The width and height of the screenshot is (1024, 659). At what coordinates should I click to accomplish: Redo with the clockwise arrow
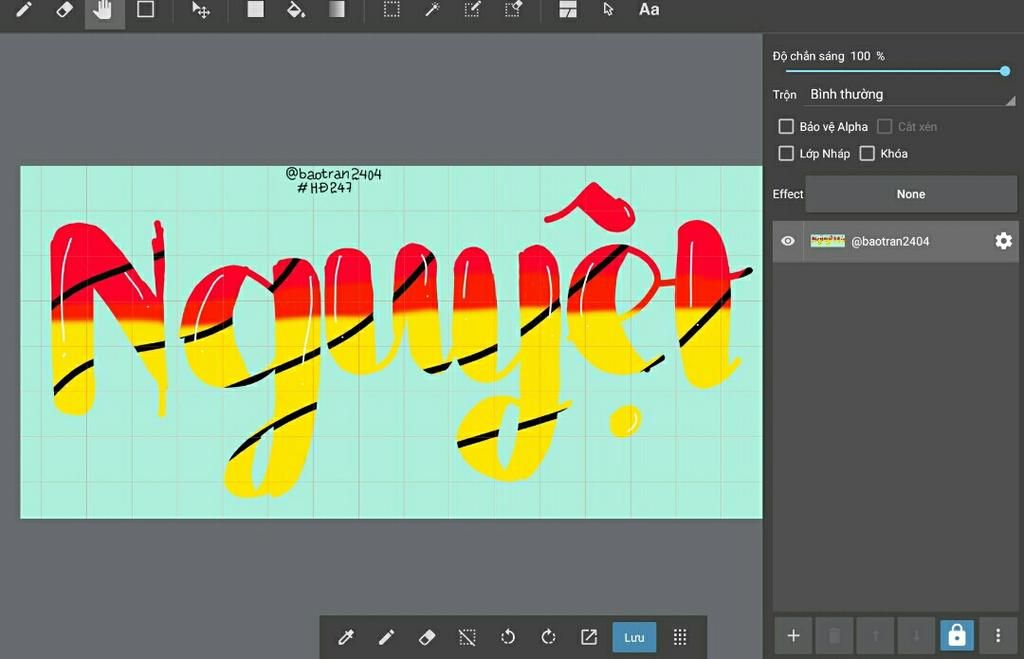pyautogui.click(x=549, y=637)
